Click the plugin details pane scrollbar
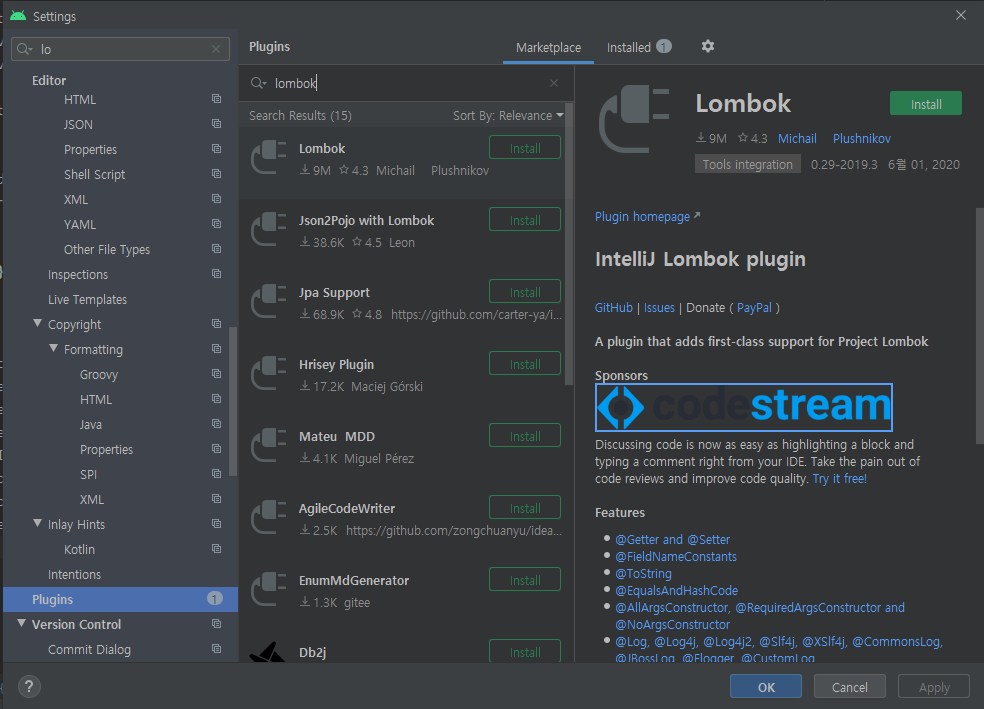 [980, 326]
